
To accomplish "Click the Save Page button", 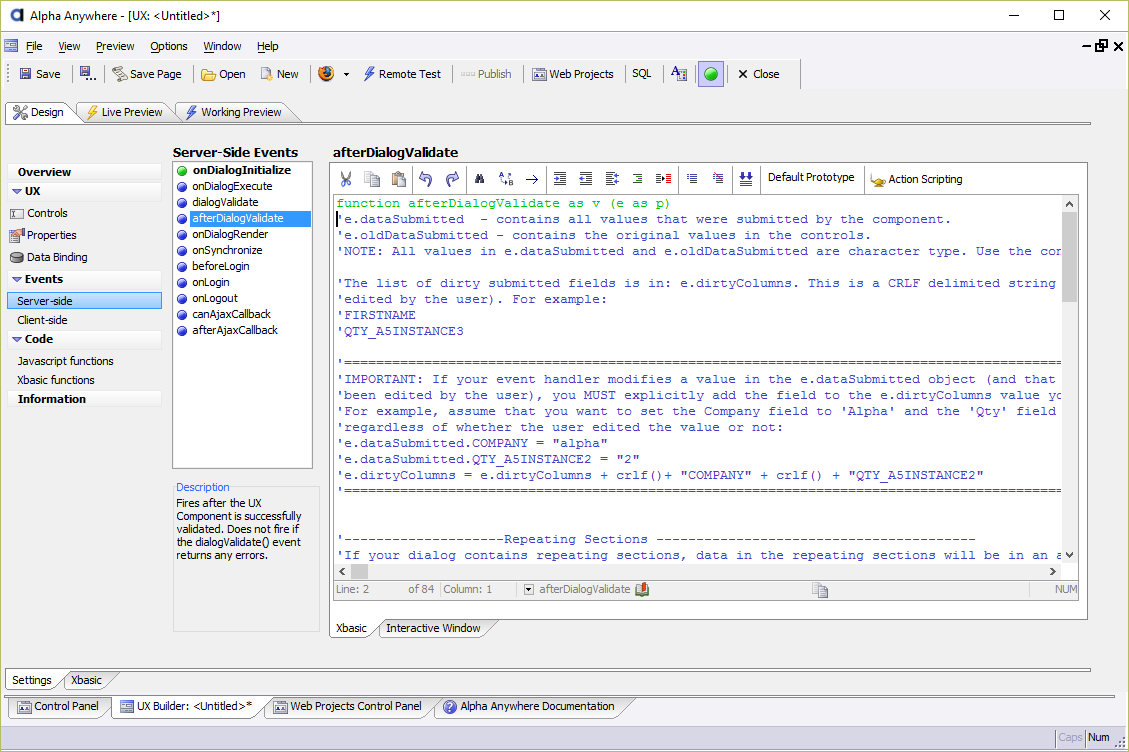I will pos(147,73).
